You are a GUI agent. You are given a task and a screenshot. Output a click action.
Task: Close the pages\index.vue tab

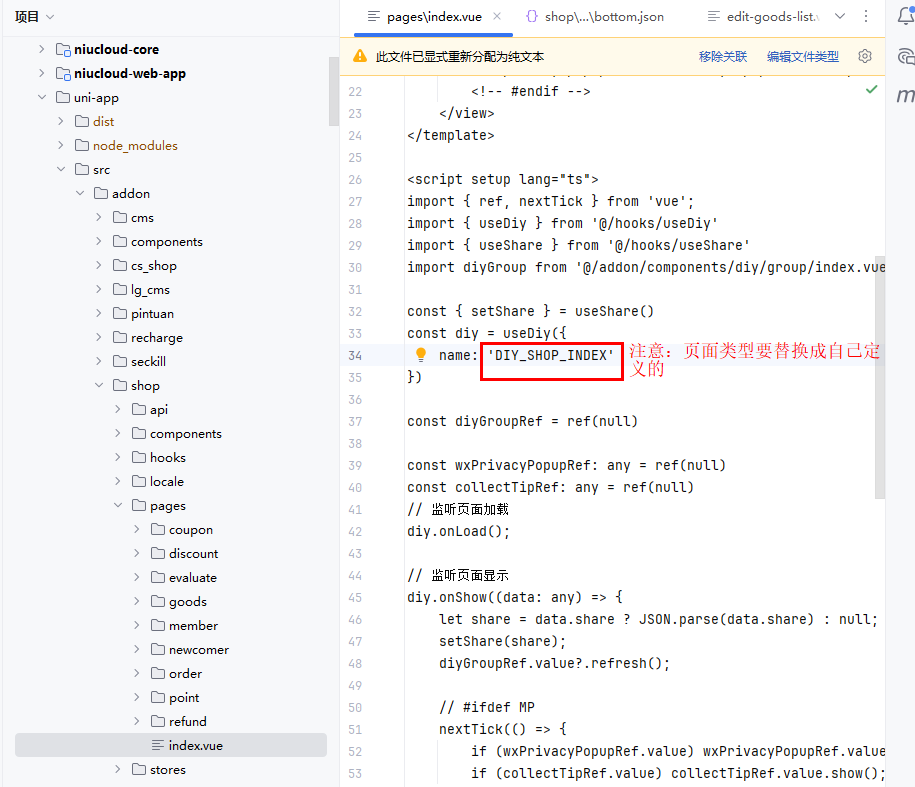(x=495, y=16)
